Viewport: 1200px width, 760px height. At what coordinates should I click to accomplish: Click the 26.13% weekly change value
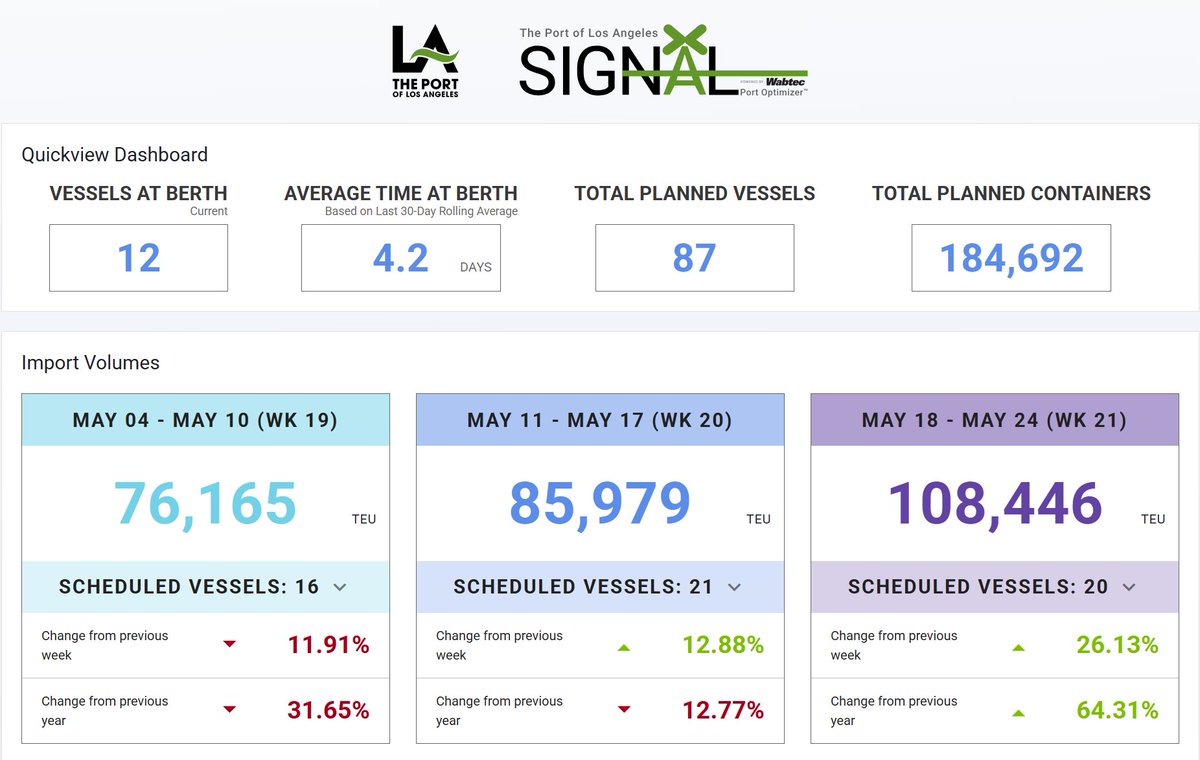pyautogui.click(x=1118, y=645)
